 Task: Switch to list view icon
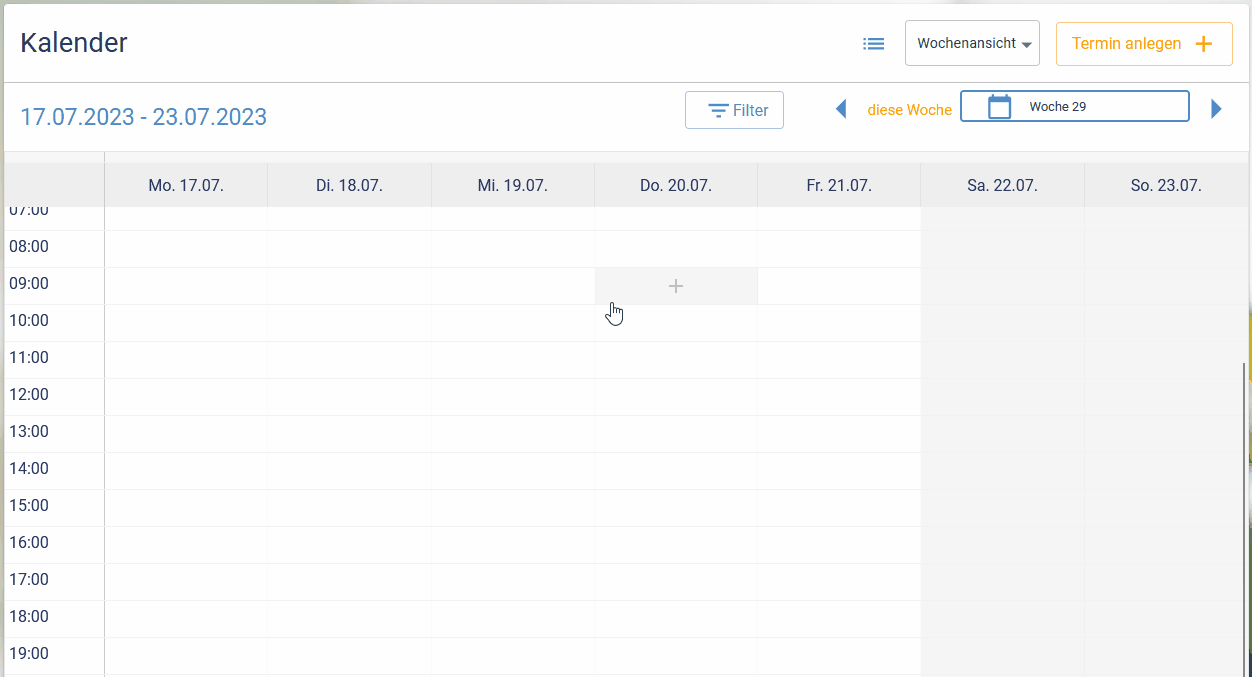pyautogui.click(x=874, y=44)
